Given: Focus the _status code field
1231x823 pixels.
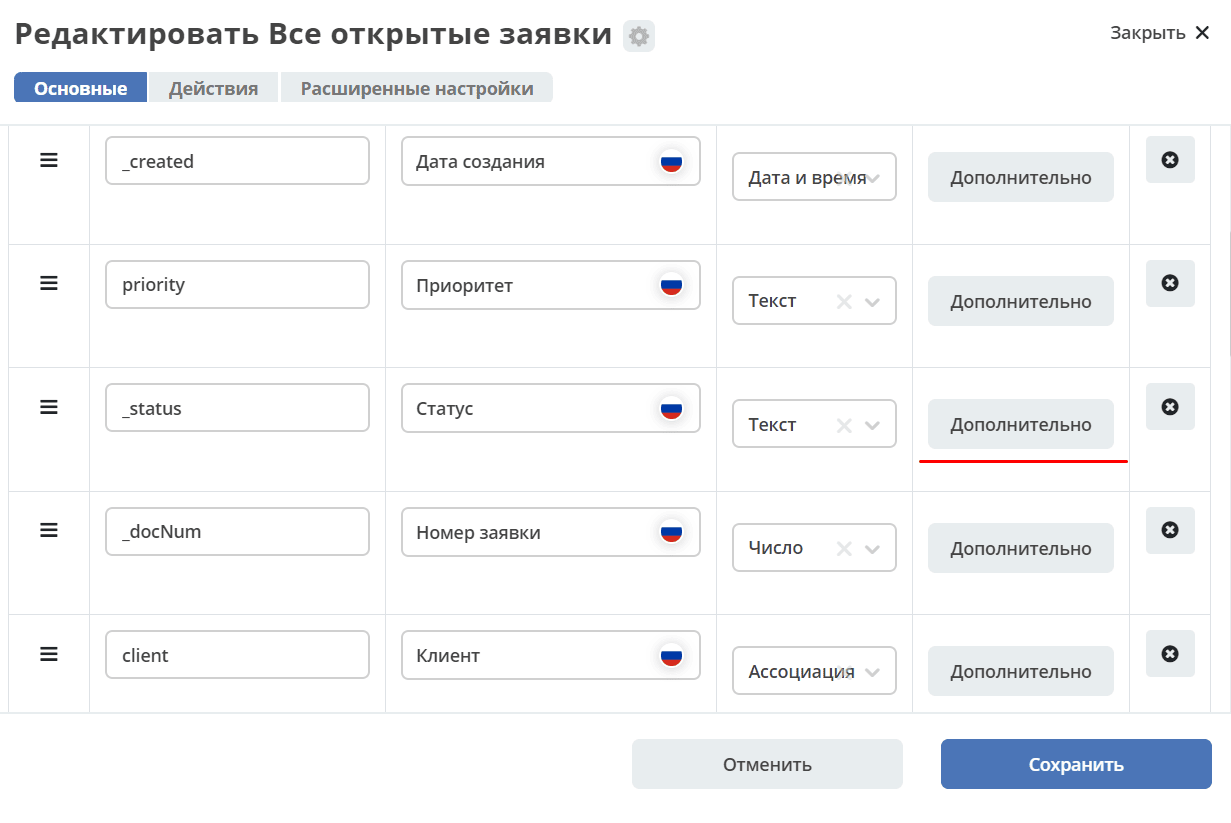Looking at the screenshot, I should click(x=237, y=407).
